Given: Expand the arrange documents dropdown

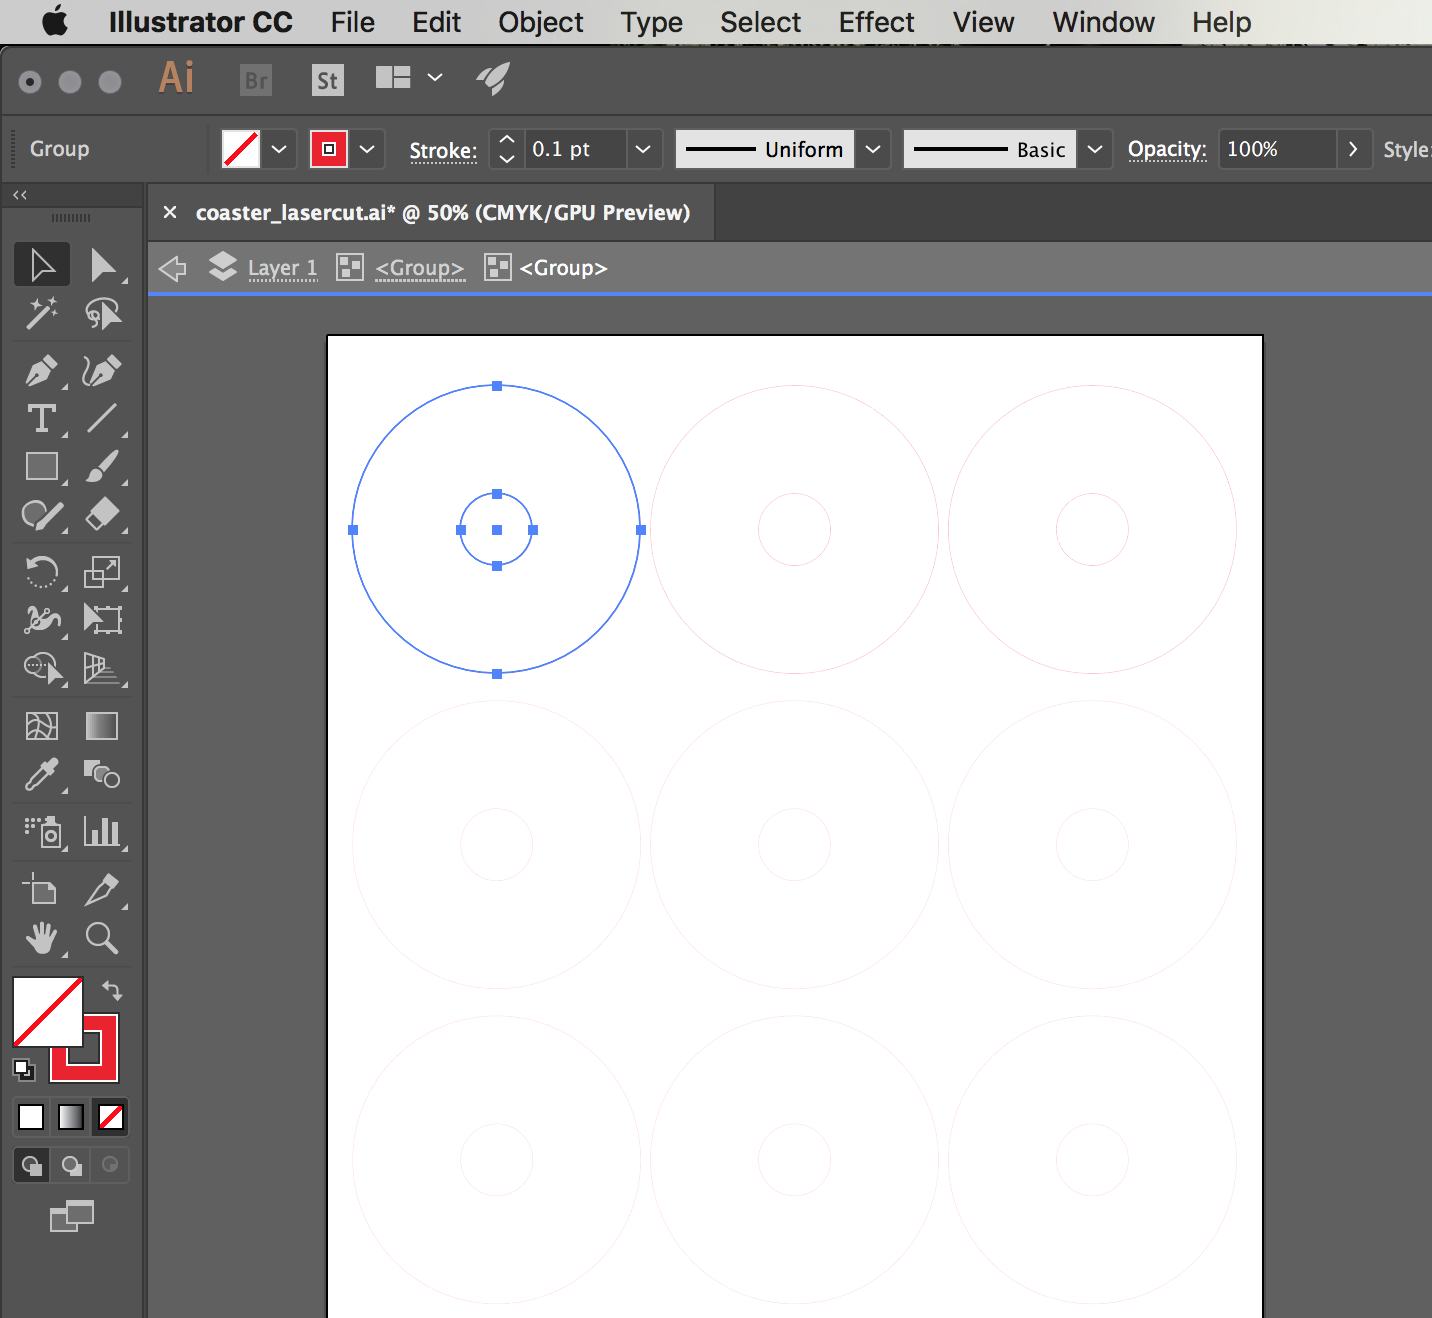Looking at the screenshot, I should pos(435,77).
